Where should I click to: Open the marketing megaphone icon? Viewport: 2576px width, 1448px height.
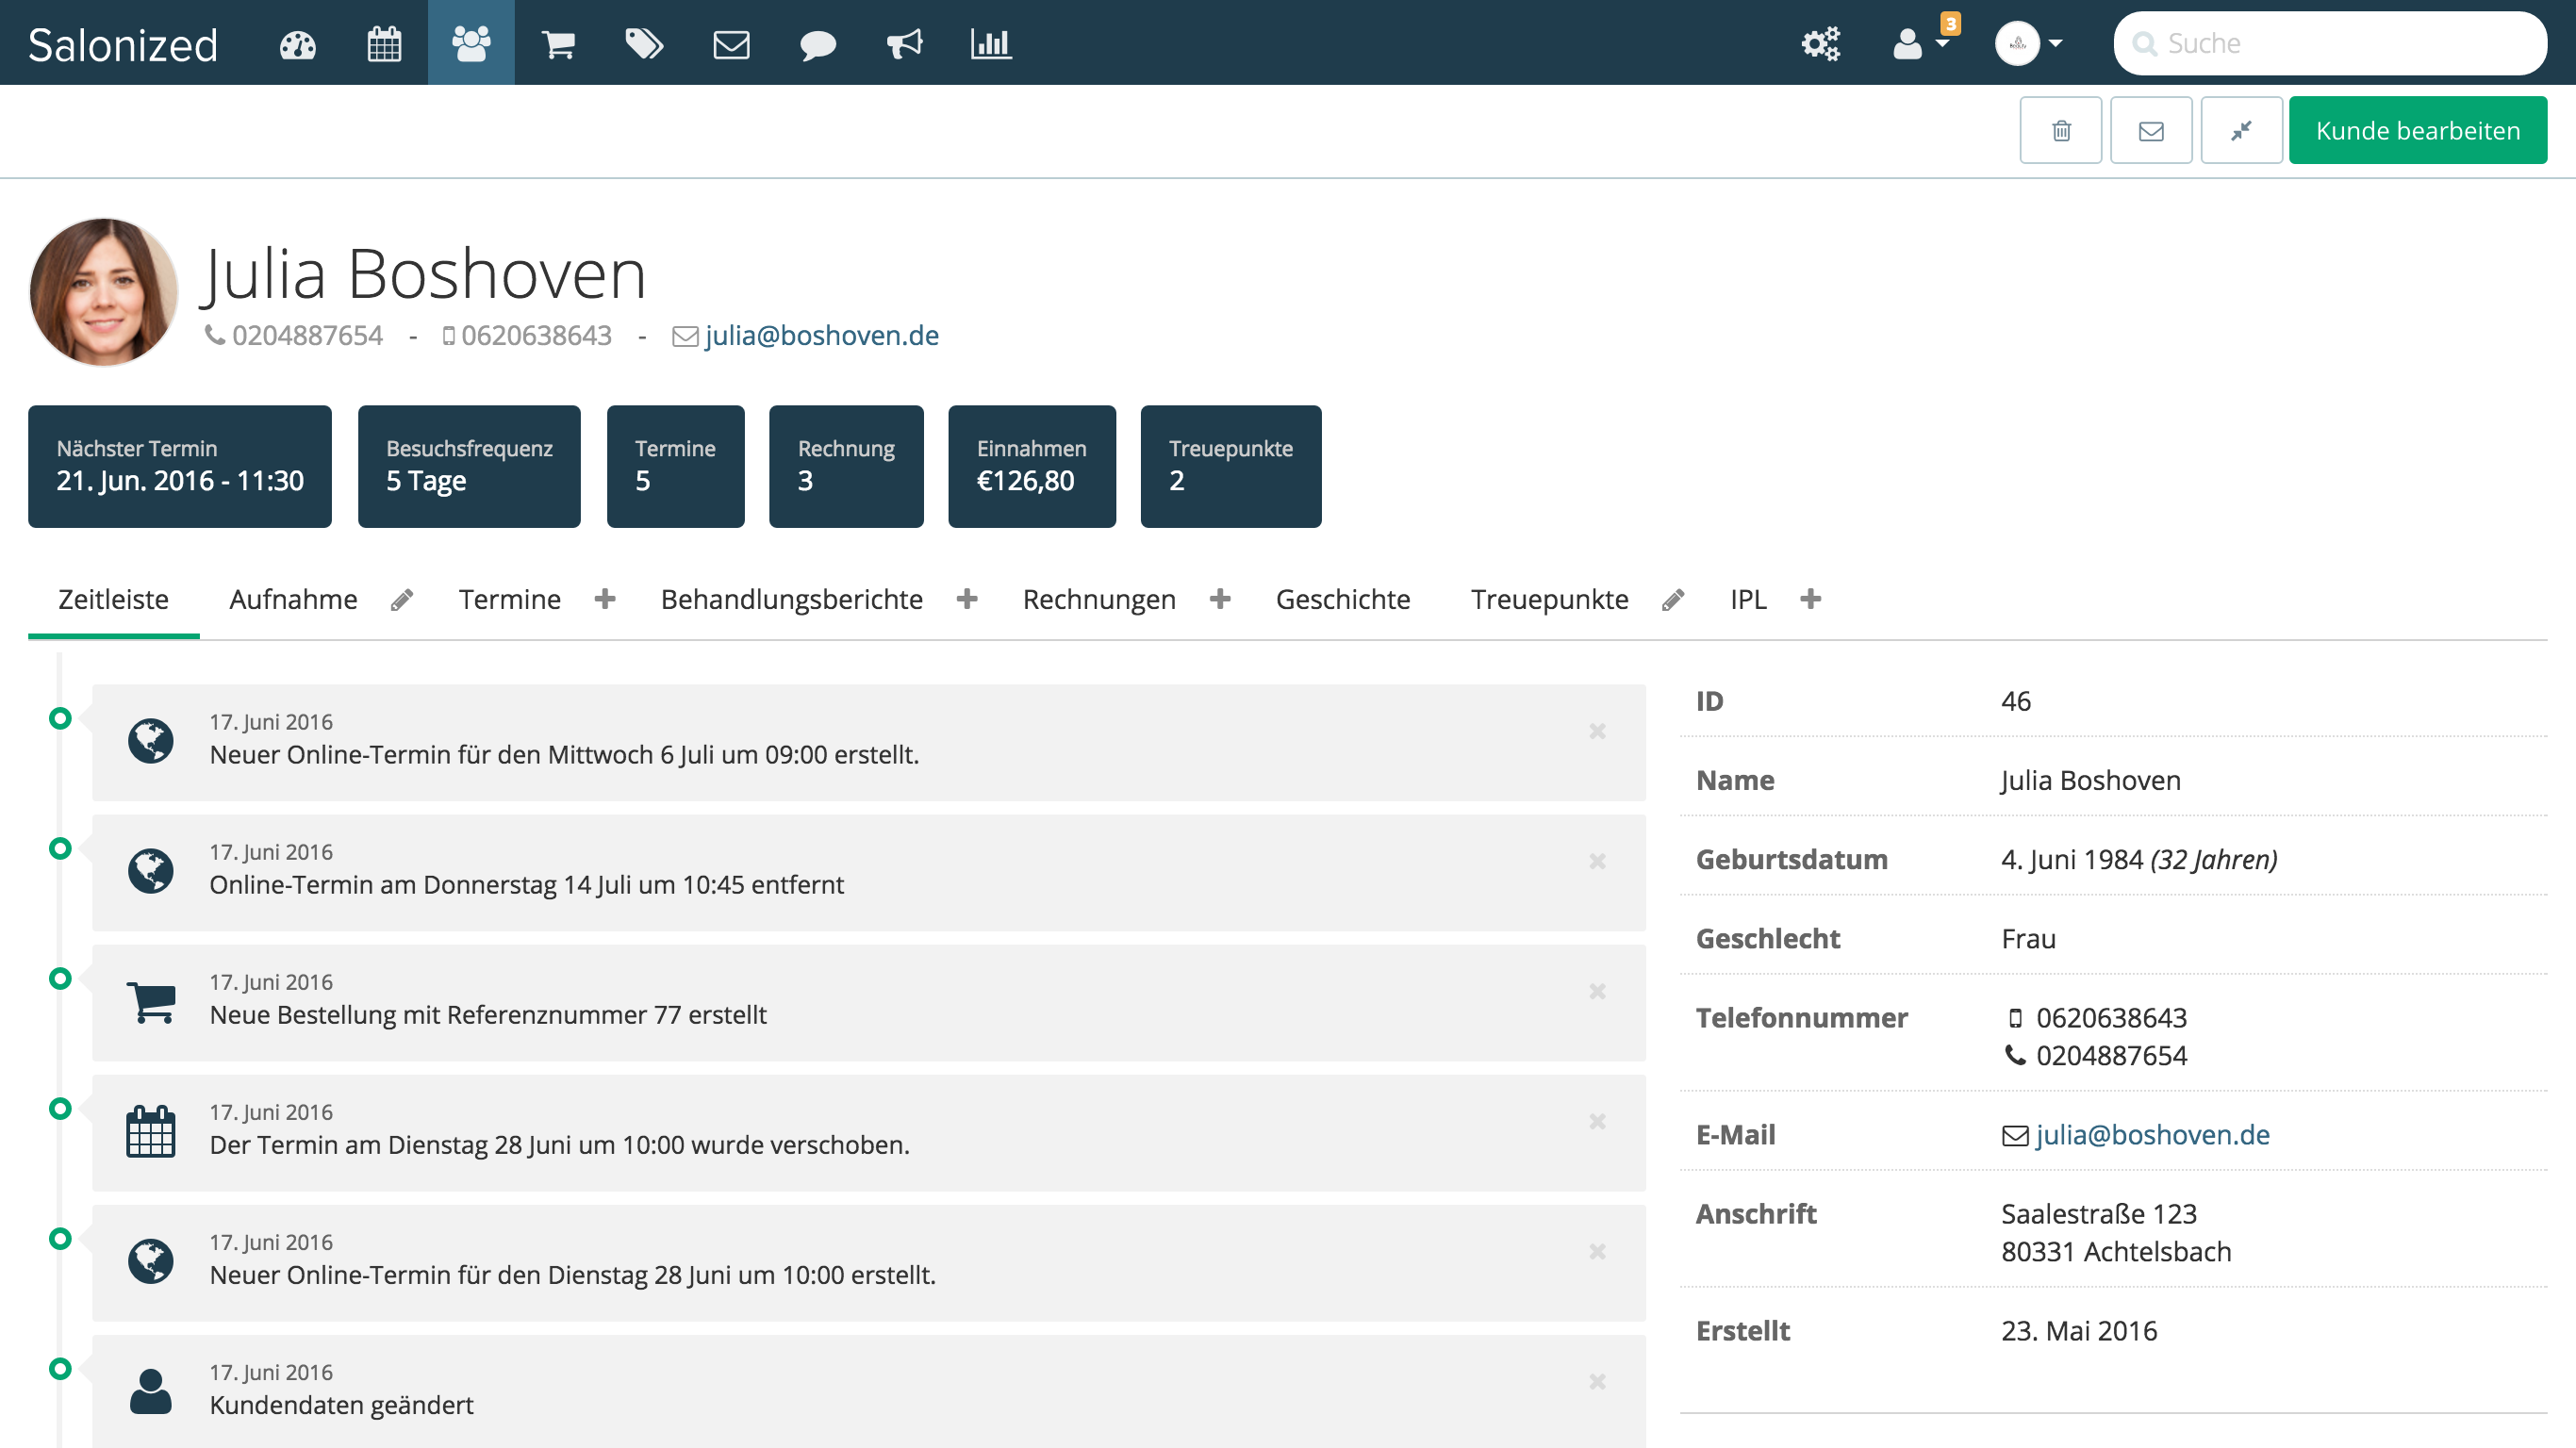point(903,43)
